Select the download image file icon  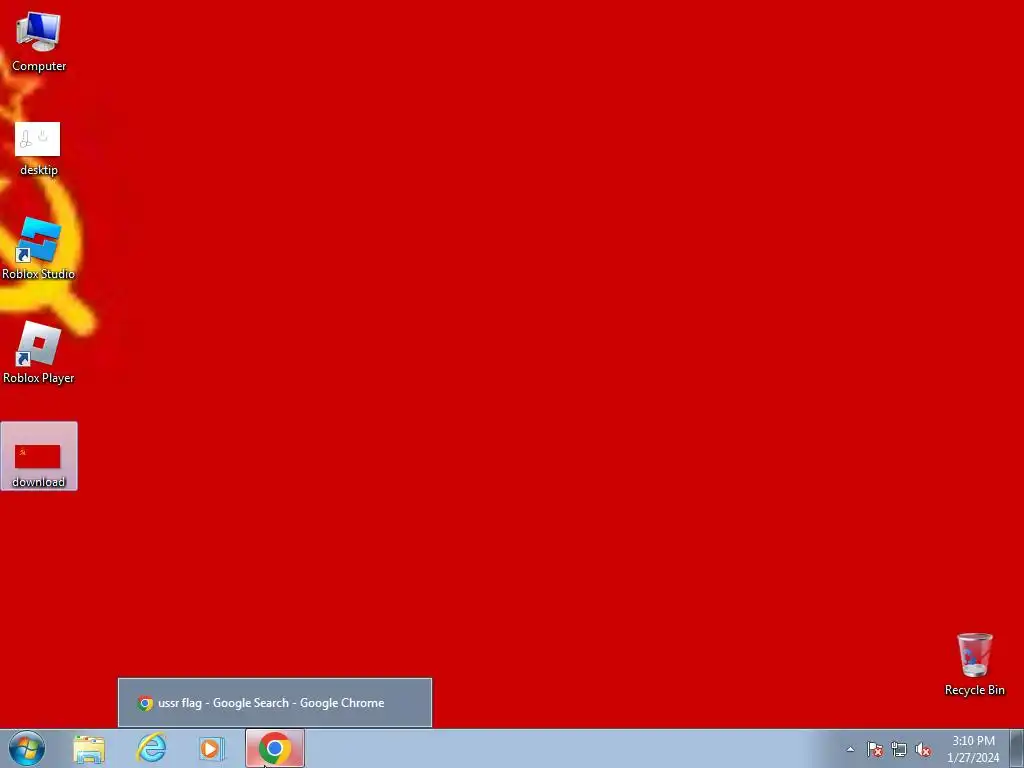(39, 456)
